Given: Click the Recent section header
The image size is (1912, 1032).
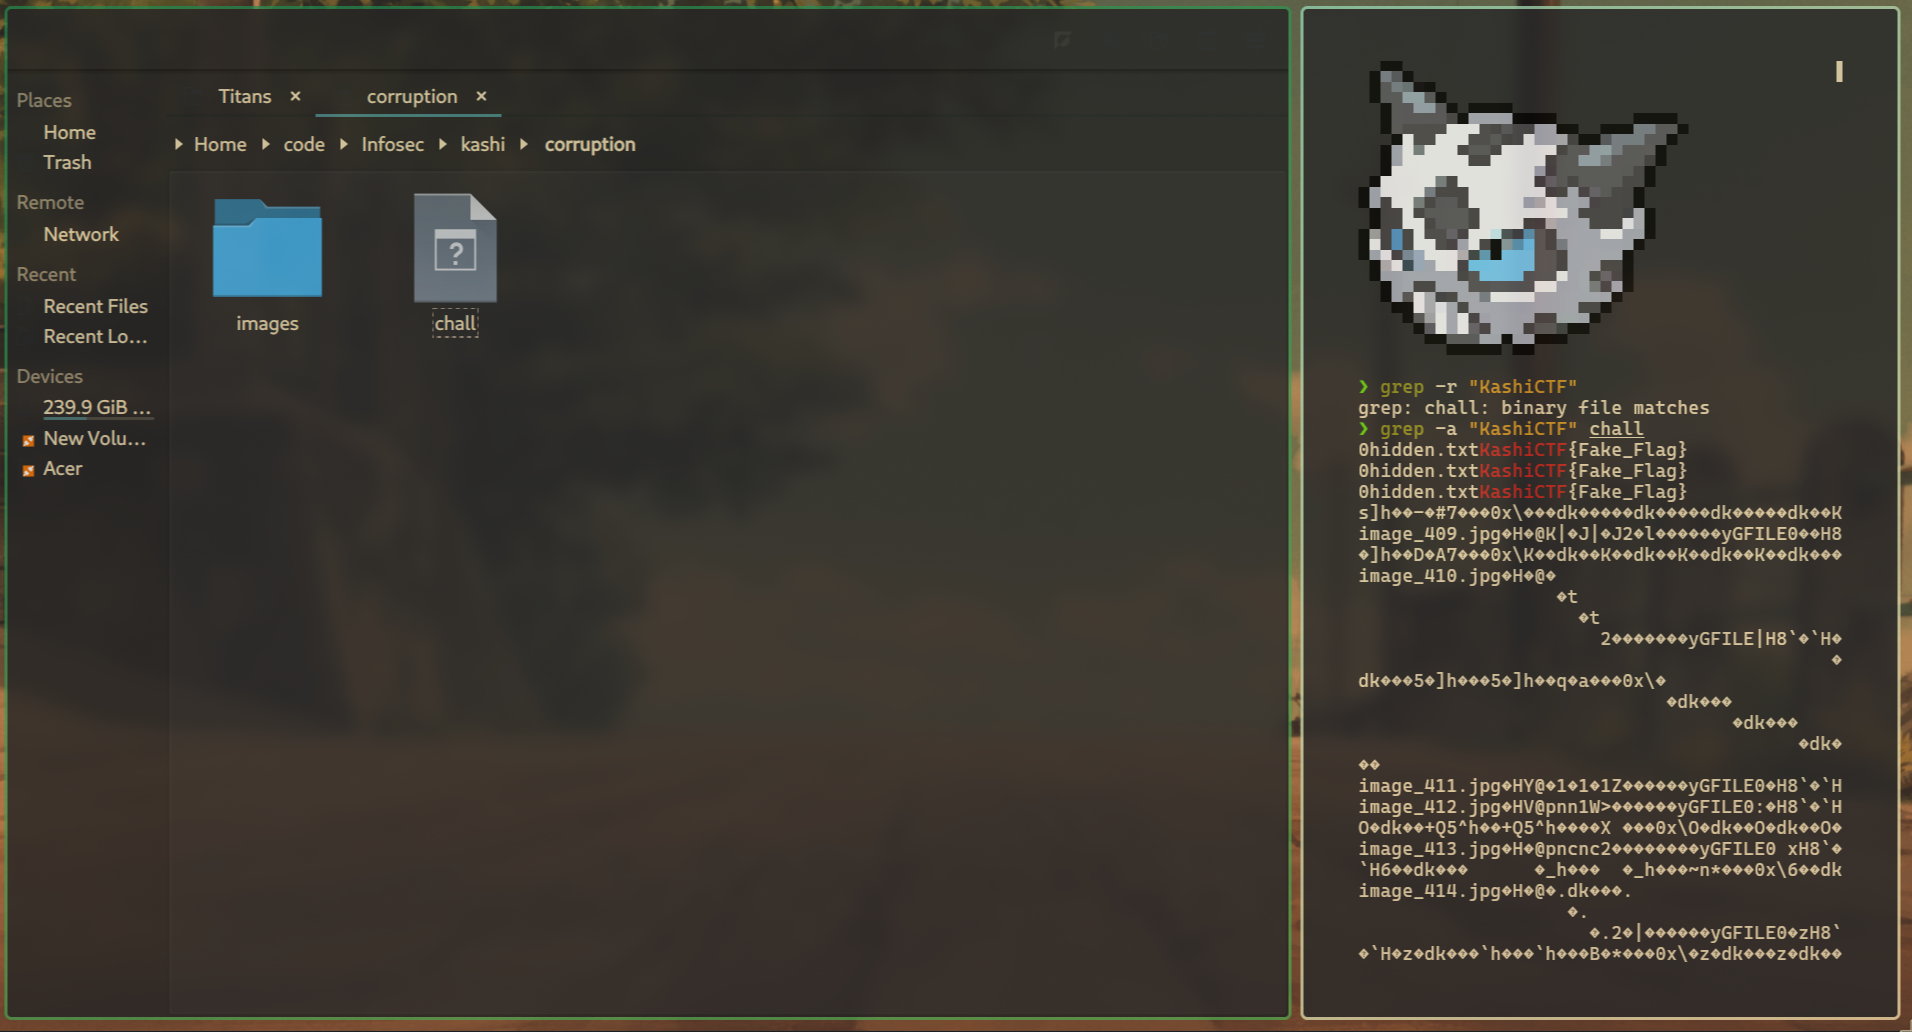Looking at the screenshot, I should (x=46, y=274).
